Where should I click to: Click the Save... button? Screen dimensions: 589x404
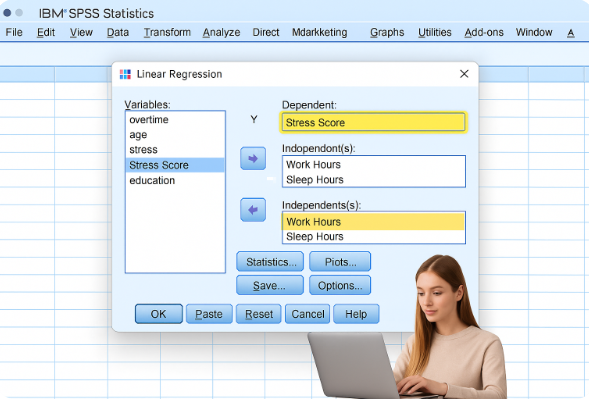[270, 285]
